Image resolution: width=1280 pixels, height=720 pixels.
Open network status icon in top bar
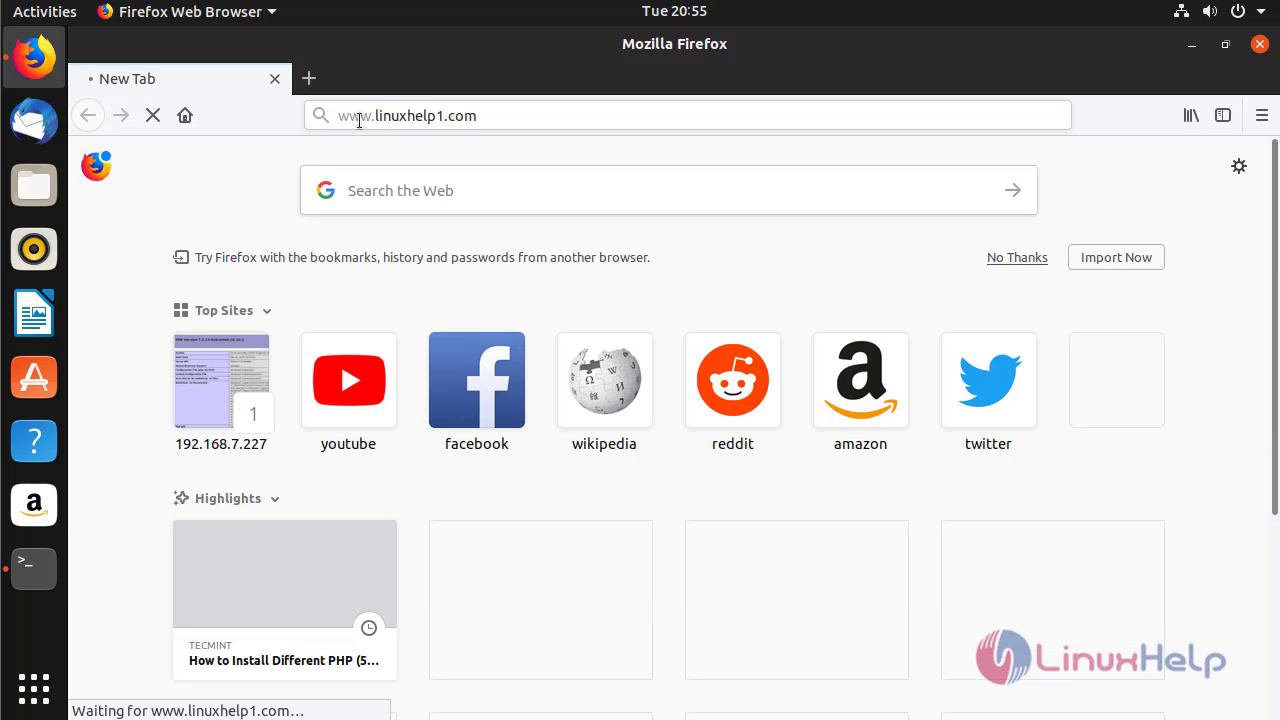click(1181, 11)
